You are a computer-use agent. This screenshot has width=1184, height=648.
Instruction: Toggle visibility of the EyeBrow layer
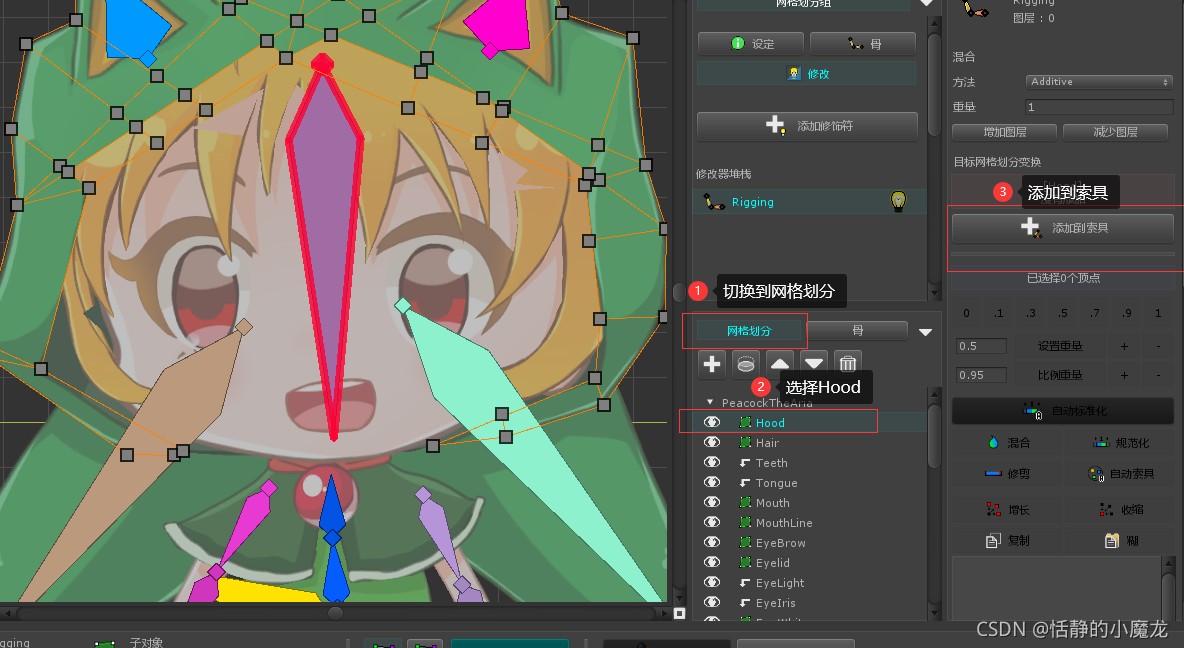coord(712,542)
